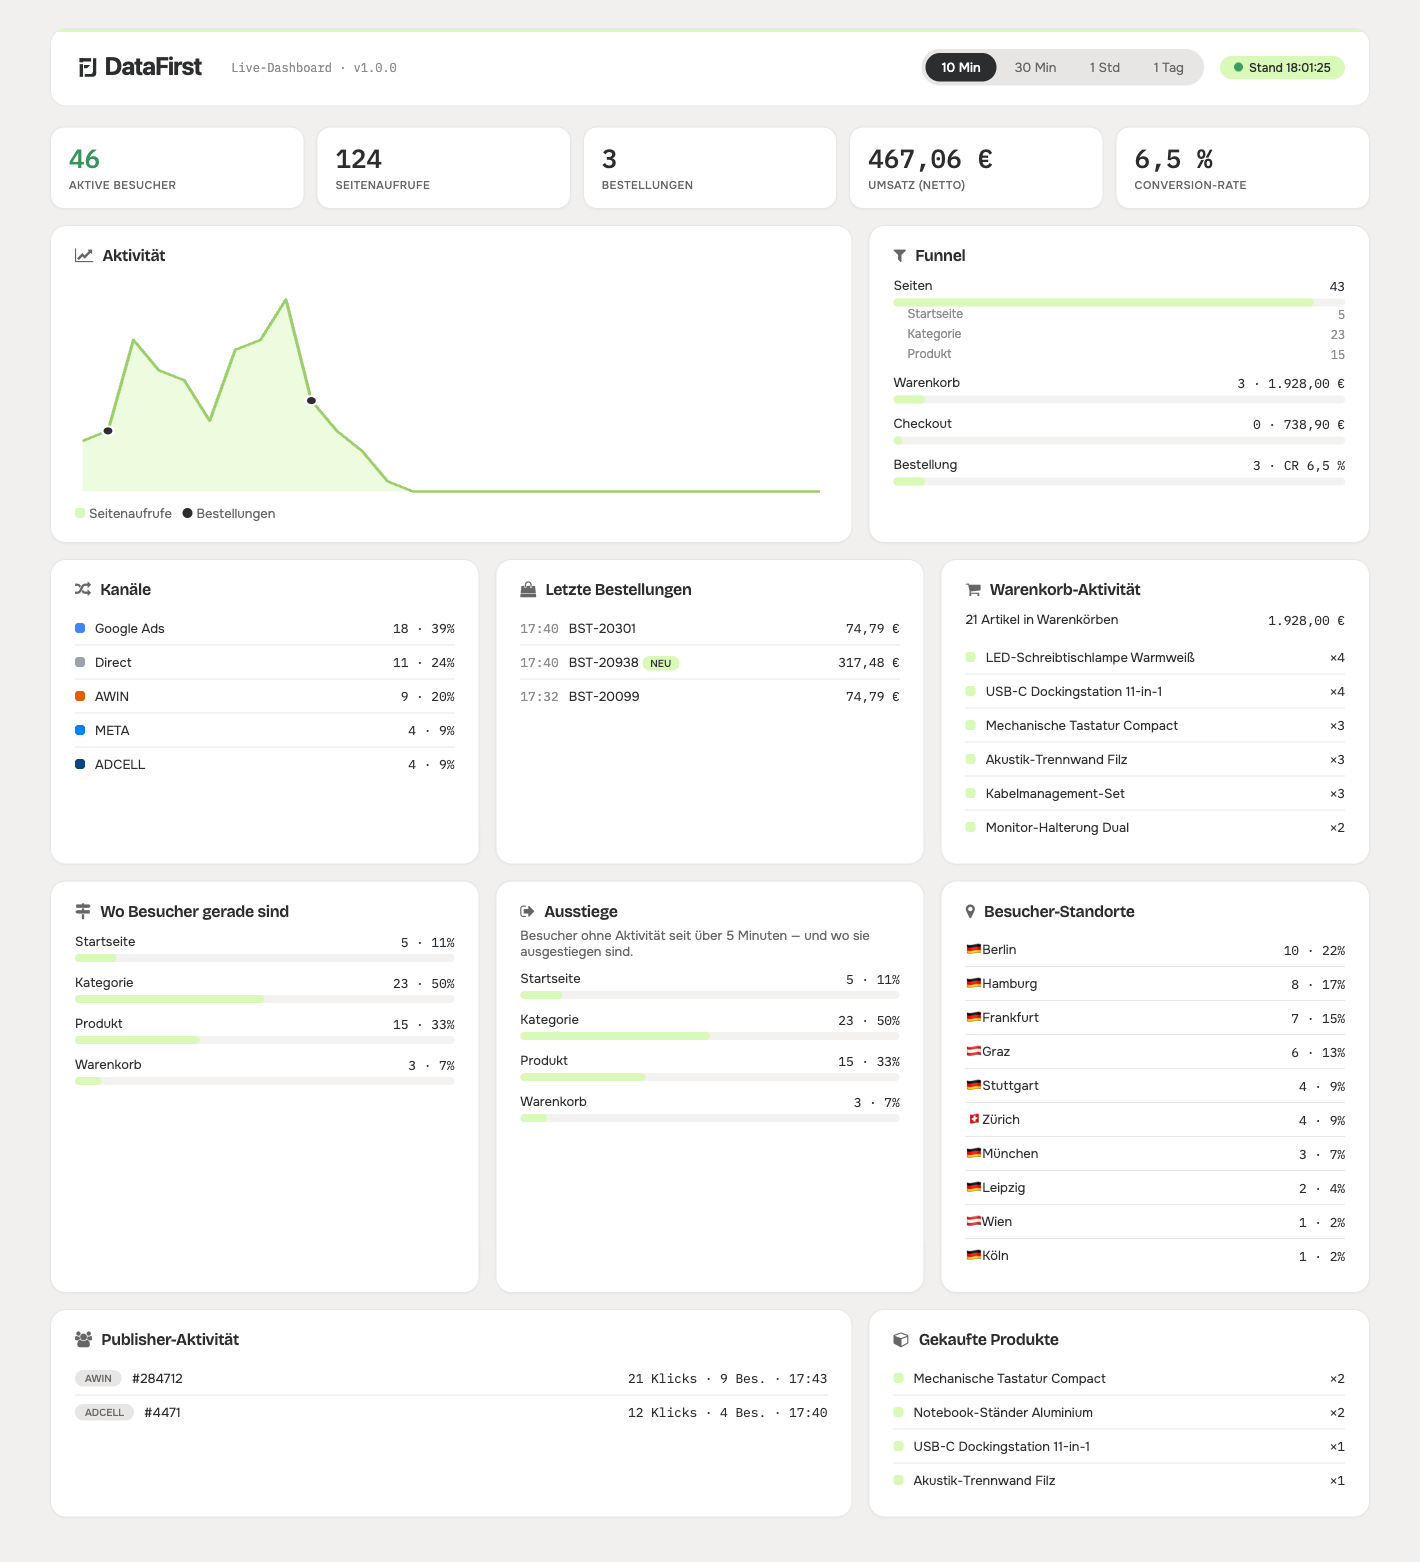Image resolution: width=1420 pixels, height=1562 pixels.
Task: Click the Aktivität chart icon
Action: pos(84,255)
